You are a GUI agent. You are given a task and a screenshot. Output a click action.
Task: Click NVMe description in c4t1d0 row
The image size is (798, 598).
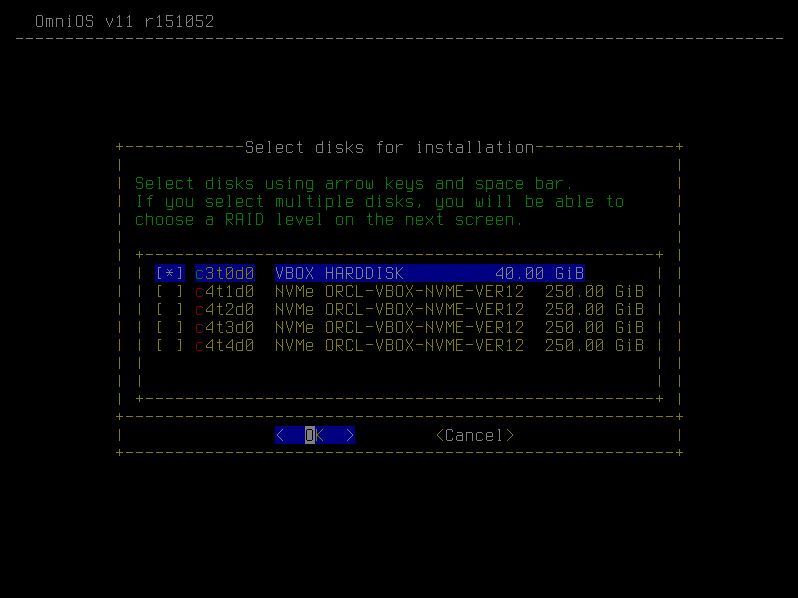[400, 291]
